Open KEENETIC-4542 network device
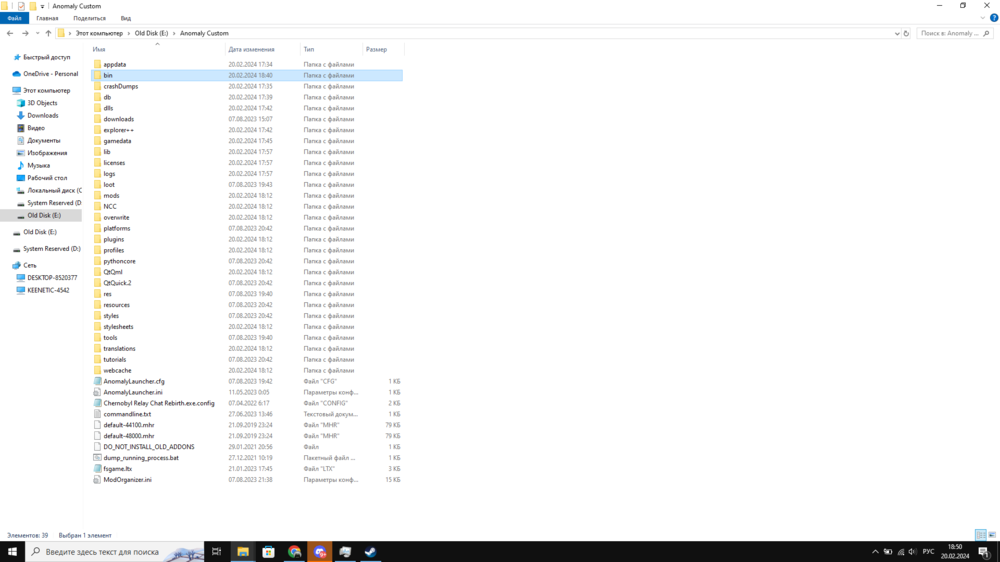 click(48, 290)
